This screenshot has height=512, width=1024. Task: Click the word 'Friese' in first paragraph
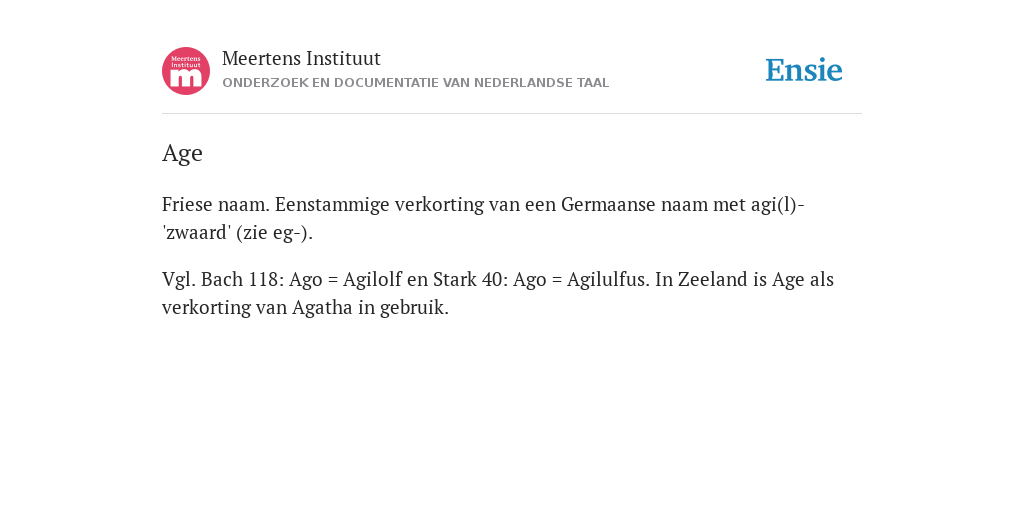[187, 204]
